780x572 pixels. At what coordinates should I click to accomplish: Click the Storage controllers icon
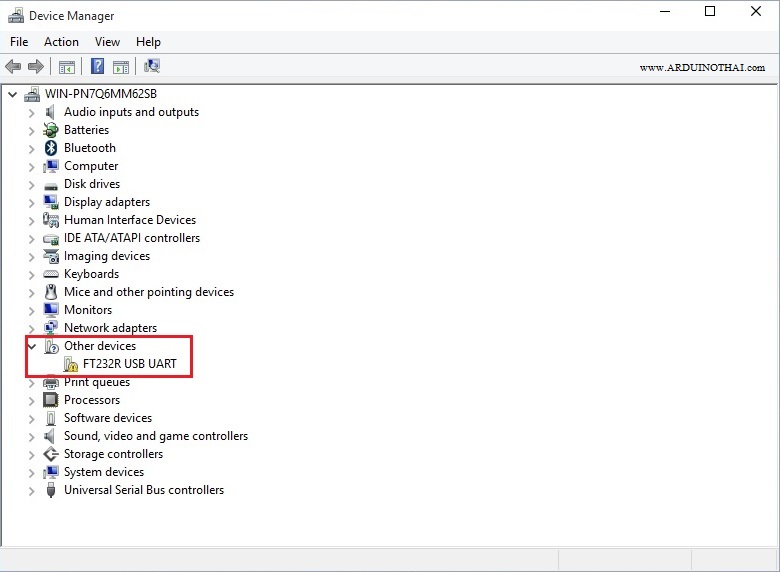51,454
